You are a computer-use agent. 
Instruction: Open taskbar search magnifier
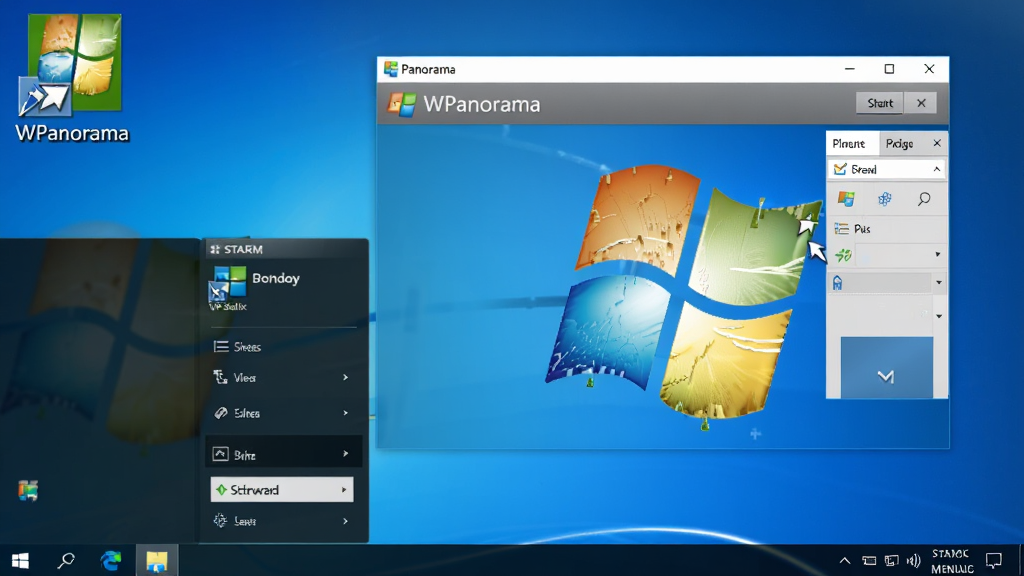66,560
